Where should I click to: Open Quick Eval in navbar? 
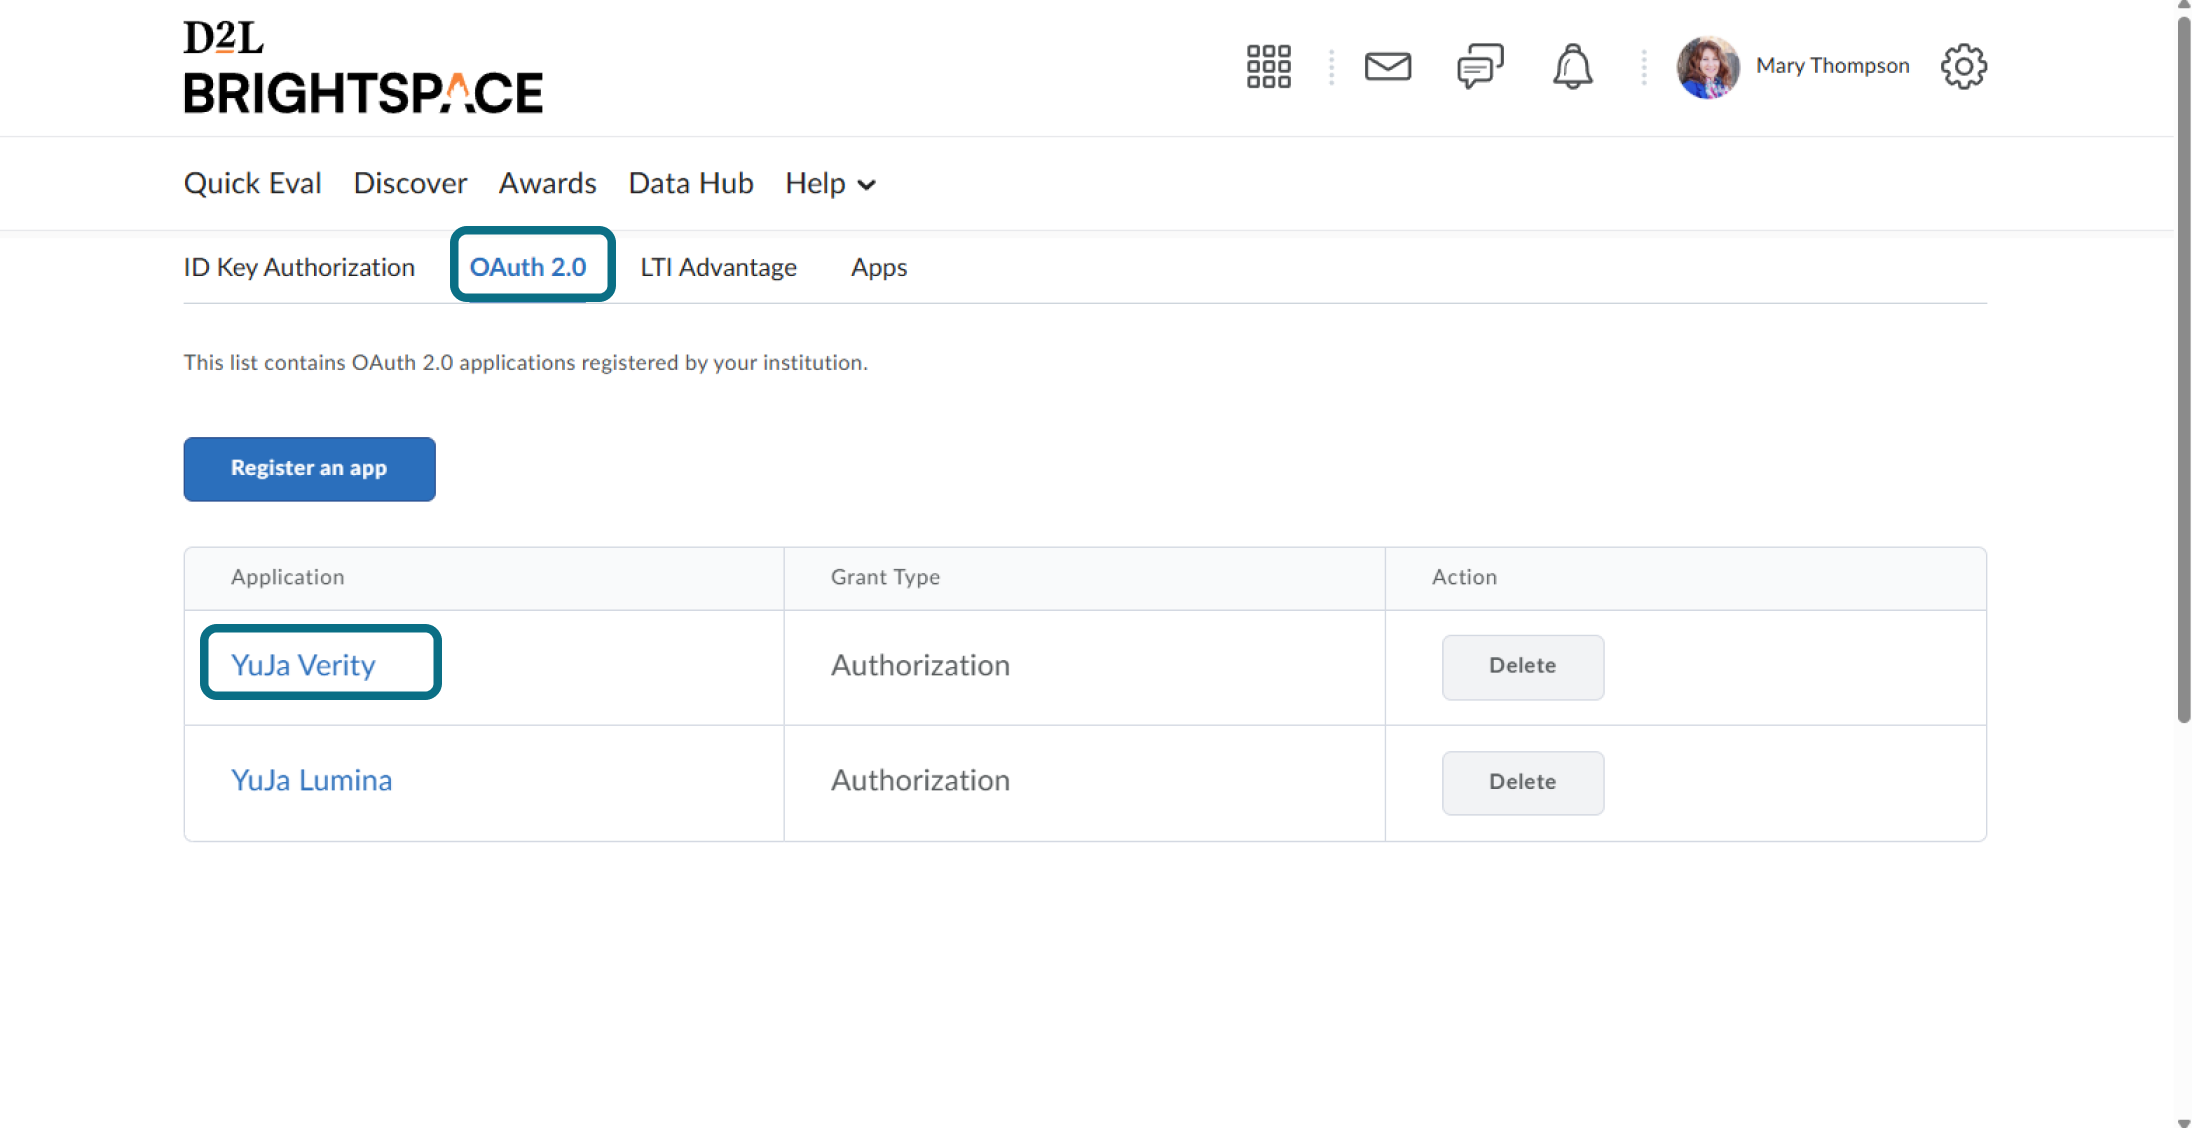tap(253, 183)
